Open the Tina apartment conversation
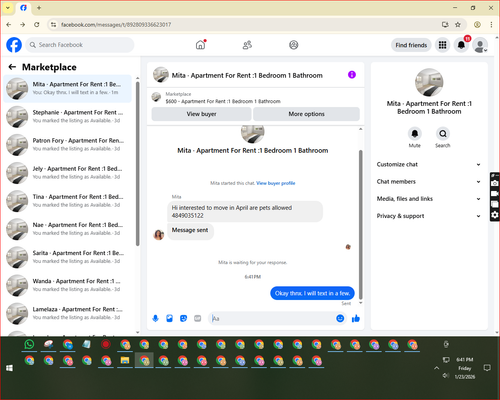This screenshot has width=500, height=400. coord(68,201)
